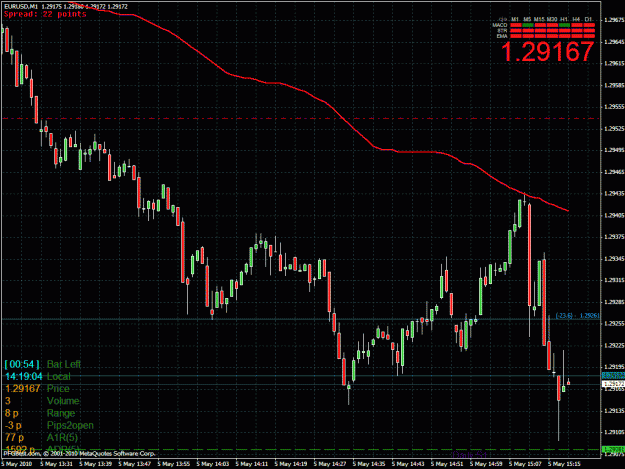
Task: Click the '[ 00:54 ]' bar countdown value
Action: pyautogui.click(x=22, y=364)
